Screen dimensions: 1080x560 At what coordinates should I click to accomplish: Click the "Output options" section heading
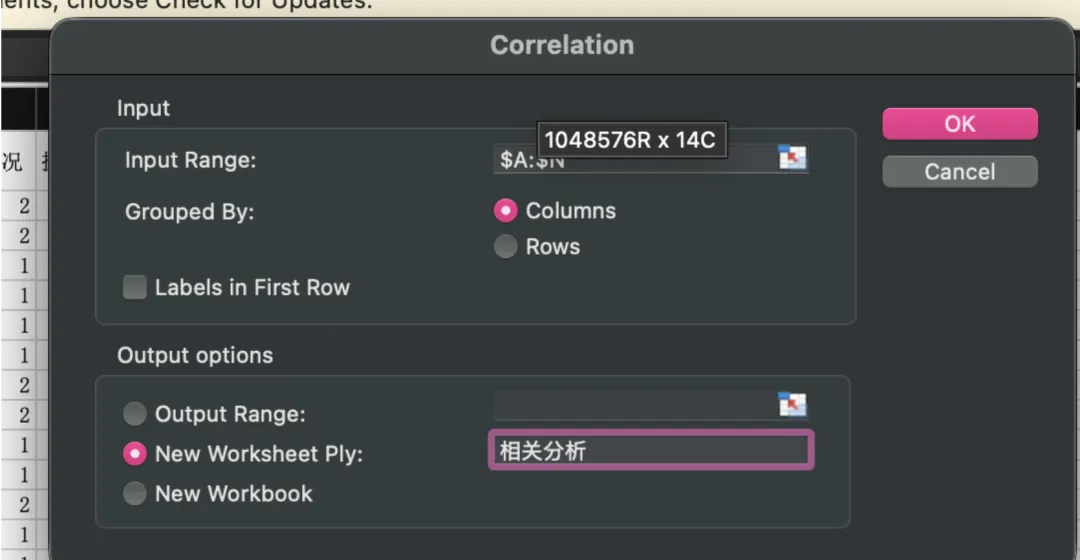coord(195,356)
